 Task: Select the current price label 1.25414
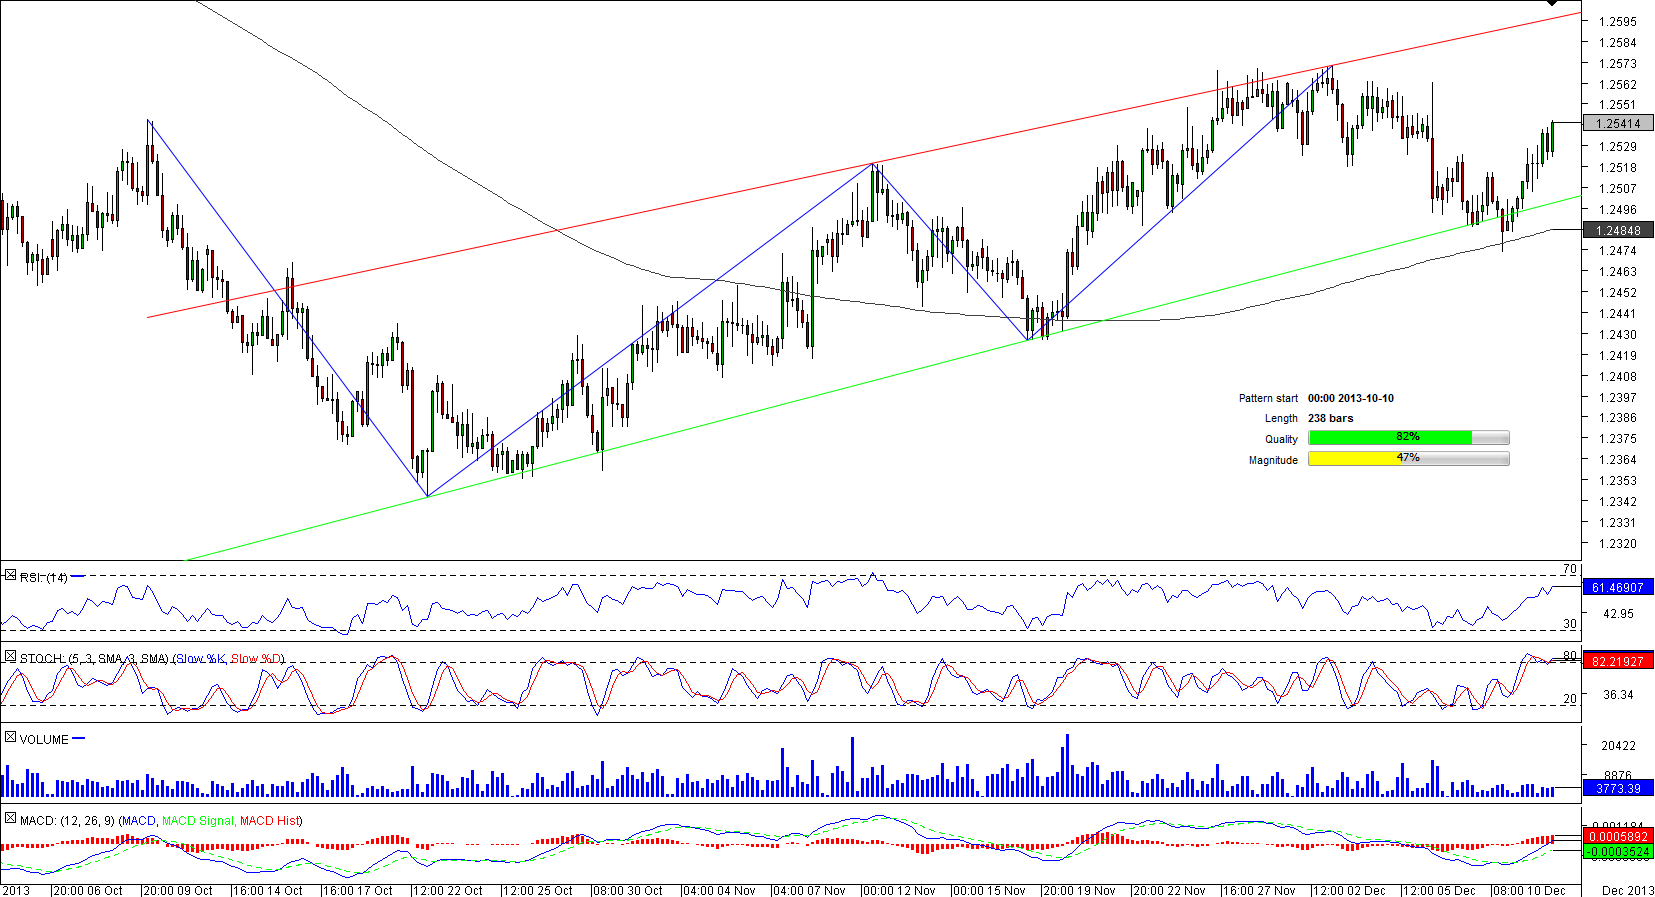(x=1618, y=124)
